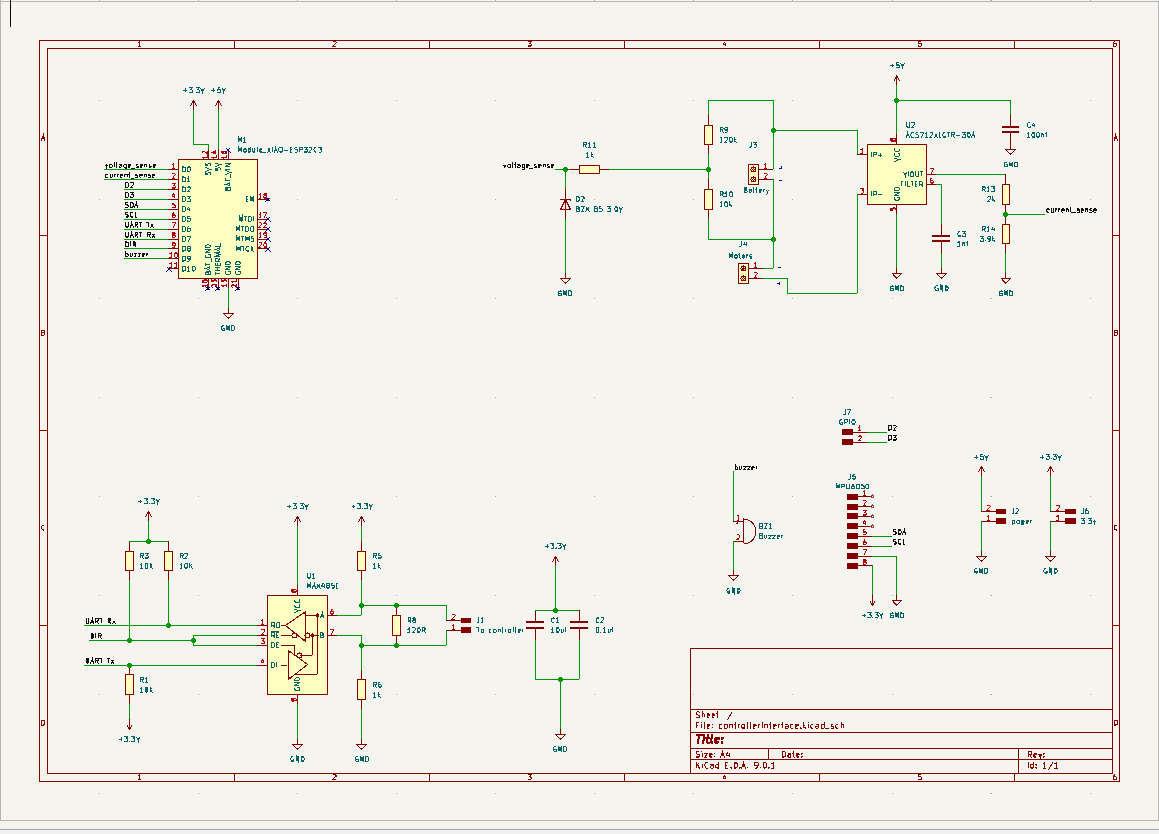Viewport: 1159px width, 834px height.
Task: Select resistor R13 2k symbol
Action: [1005, 194]
